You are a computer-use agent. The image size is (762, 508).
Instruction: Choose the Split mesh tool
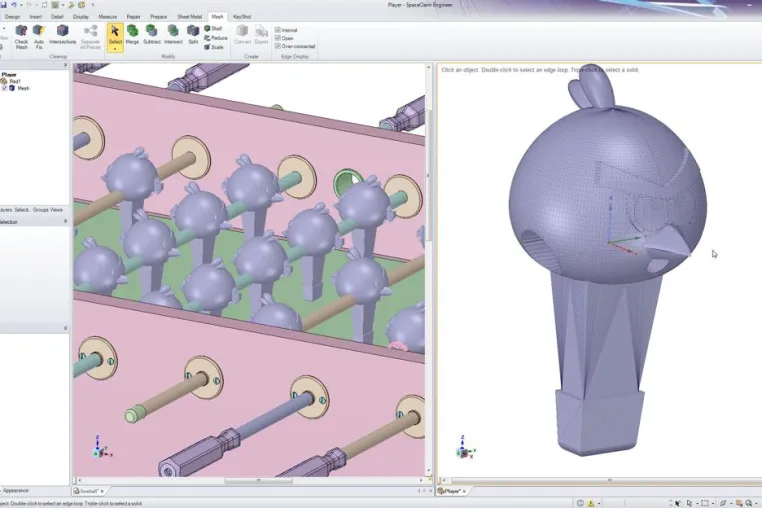click(193, 35)
